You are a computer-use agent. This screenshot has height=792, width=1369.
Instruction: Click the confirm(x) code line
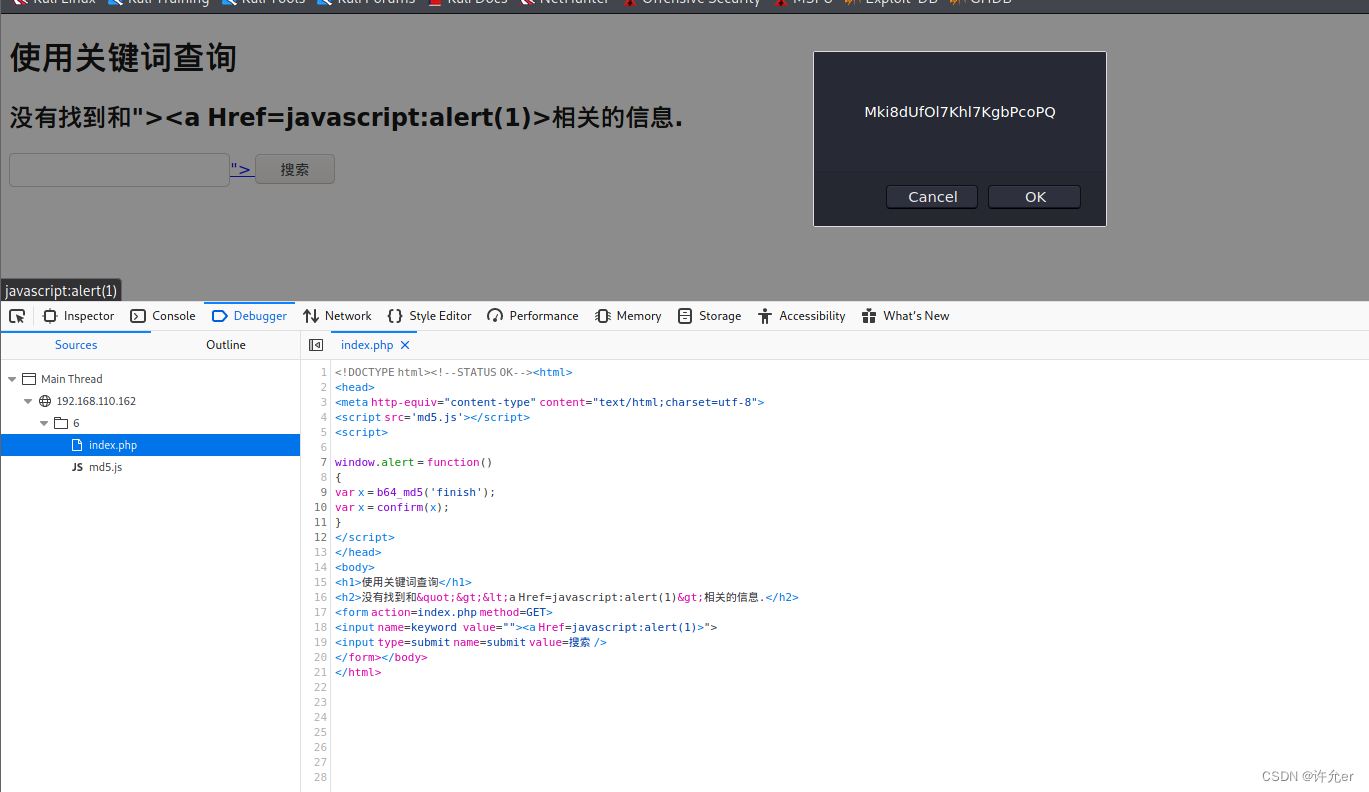point(392,507)
